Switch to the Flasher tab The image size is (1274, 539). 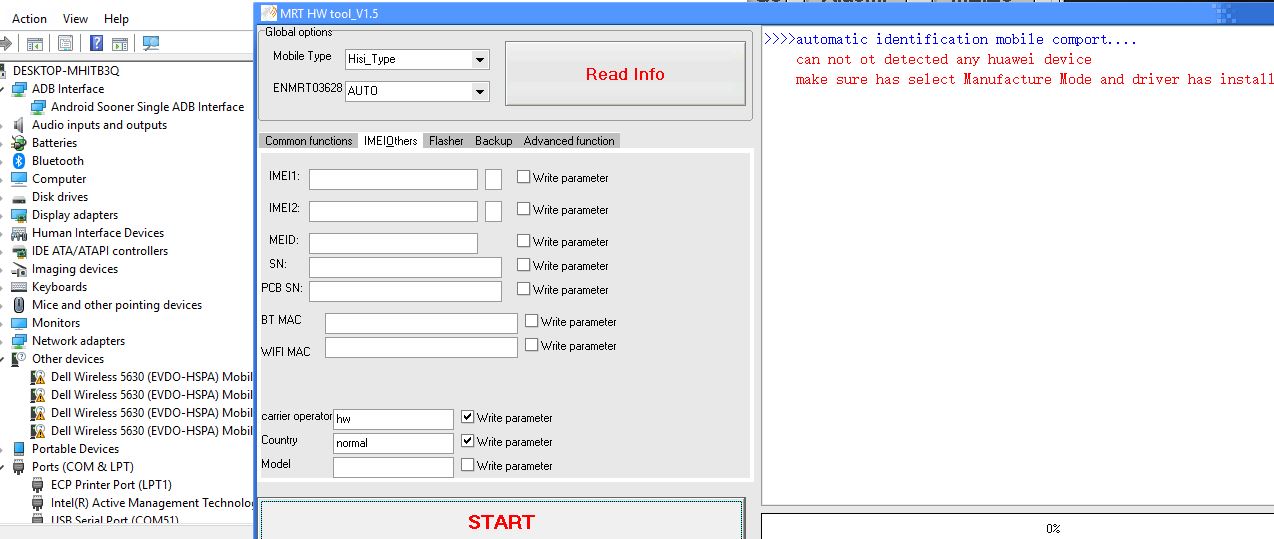pyautogui.click(x=446, y=141)
